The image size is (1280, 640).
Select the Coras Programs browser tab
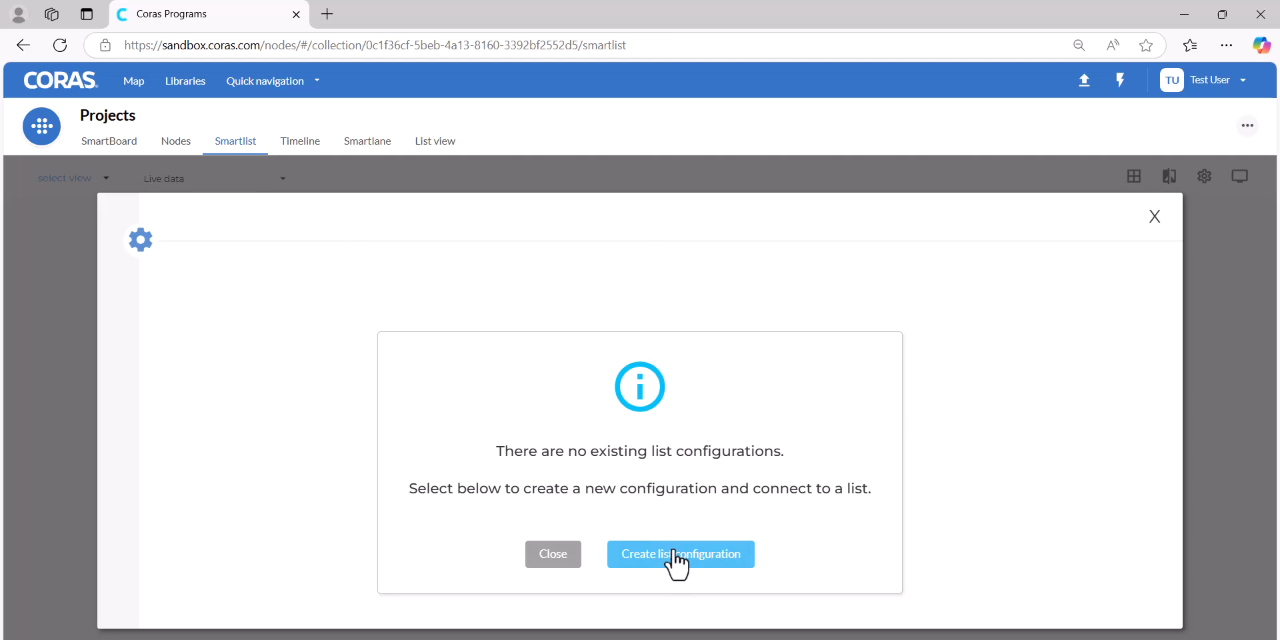(207, 14)
